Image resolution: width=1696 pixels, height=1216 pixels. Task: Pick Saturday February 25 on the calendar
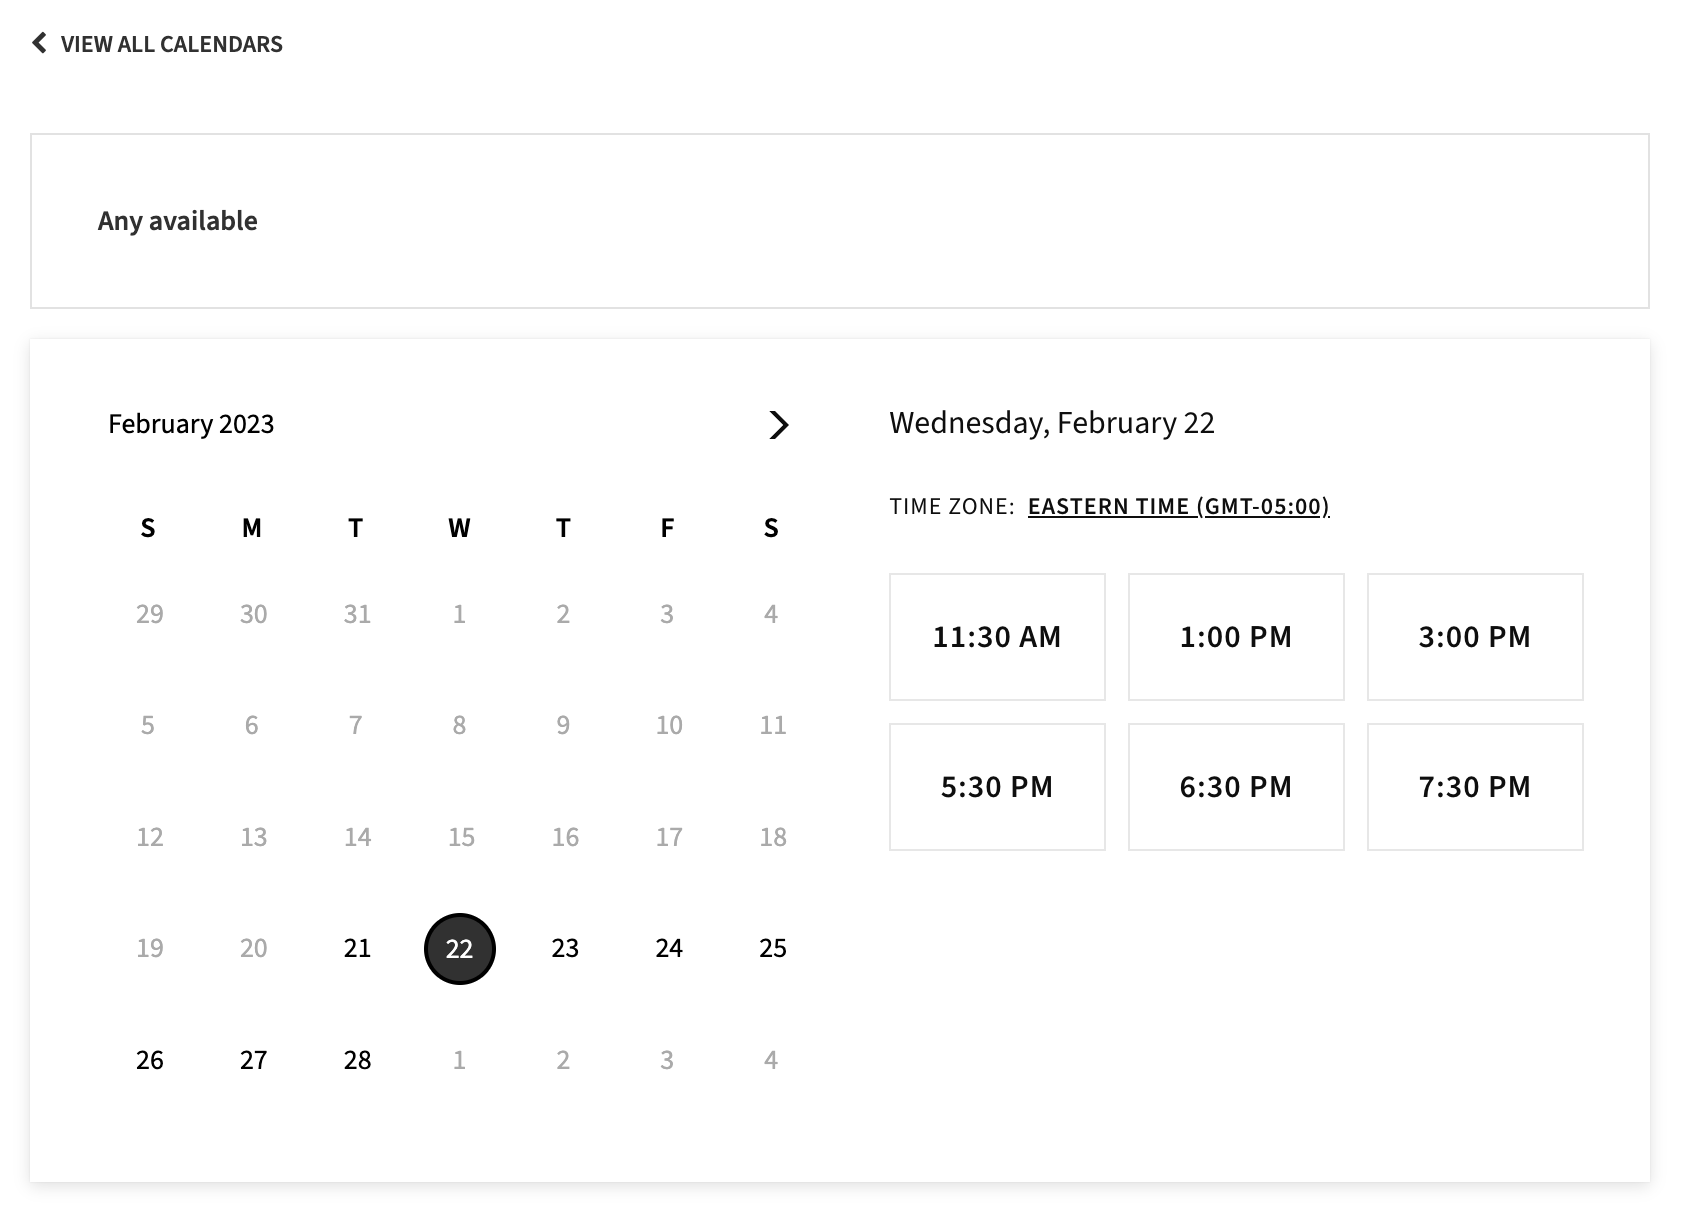coord(772,948)
